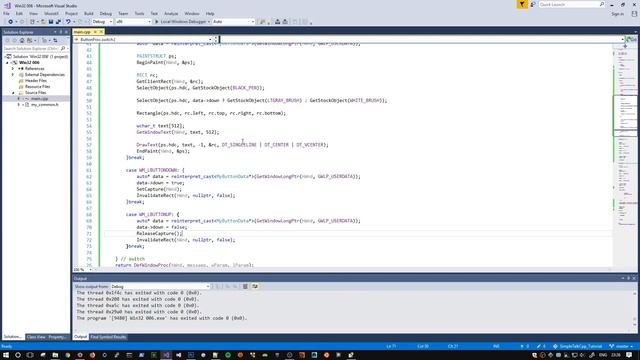This screenshot has width=640, height=360.
Task: Open the Project menu
Action: (x=71, y=13)
